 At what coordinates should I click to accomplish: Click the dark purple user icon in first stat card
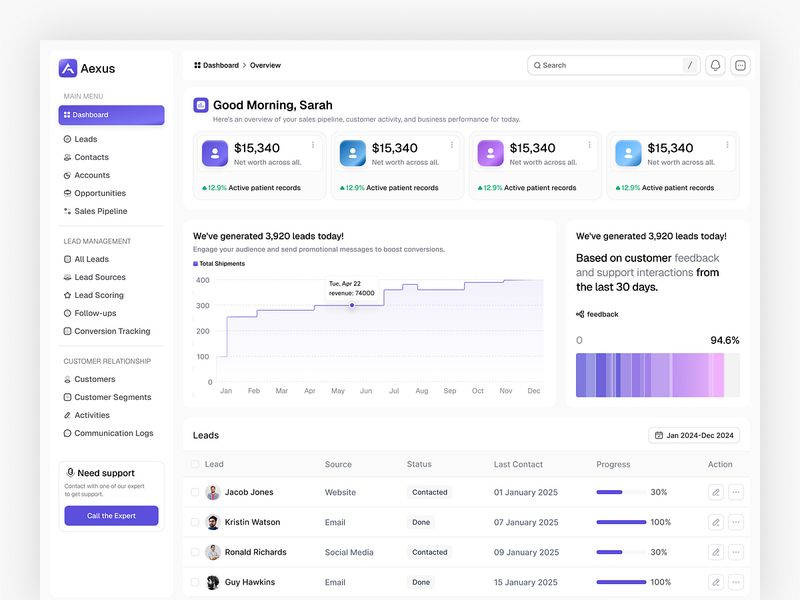[x=215, y=153]
